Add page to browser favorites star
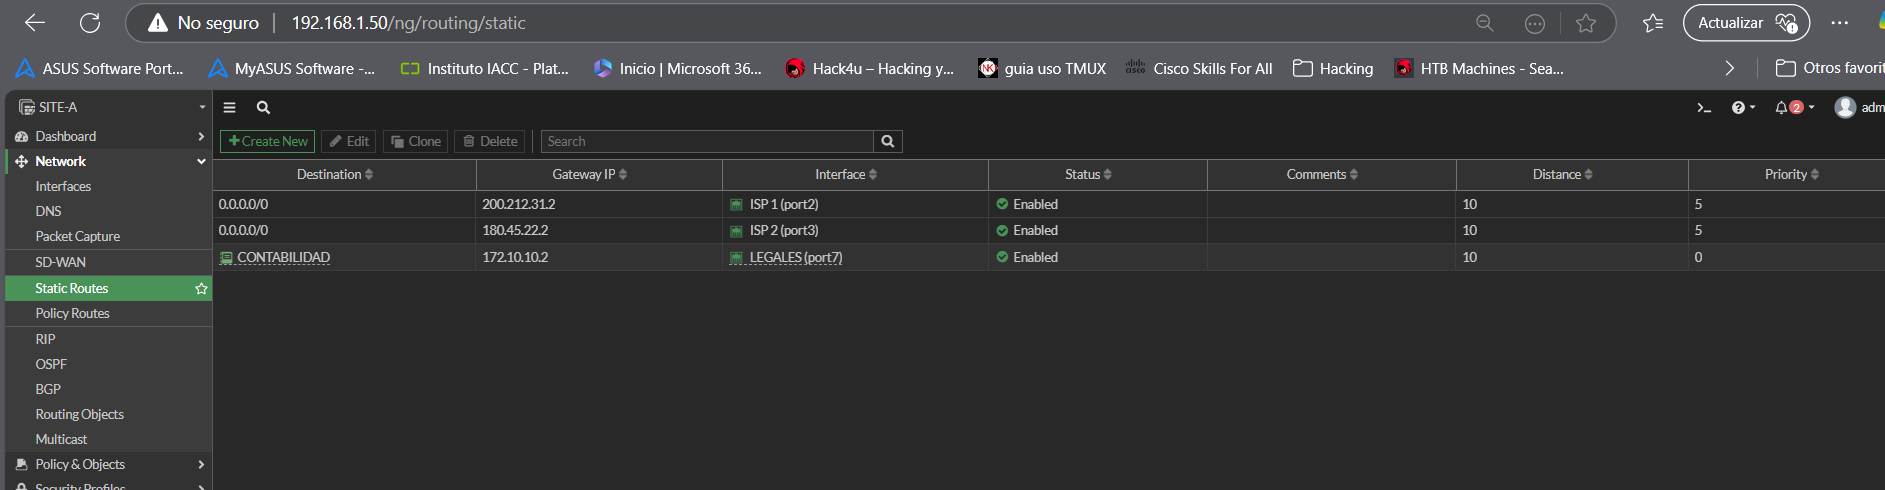This screenshot has width=1885, height=490. [1585, 23]
